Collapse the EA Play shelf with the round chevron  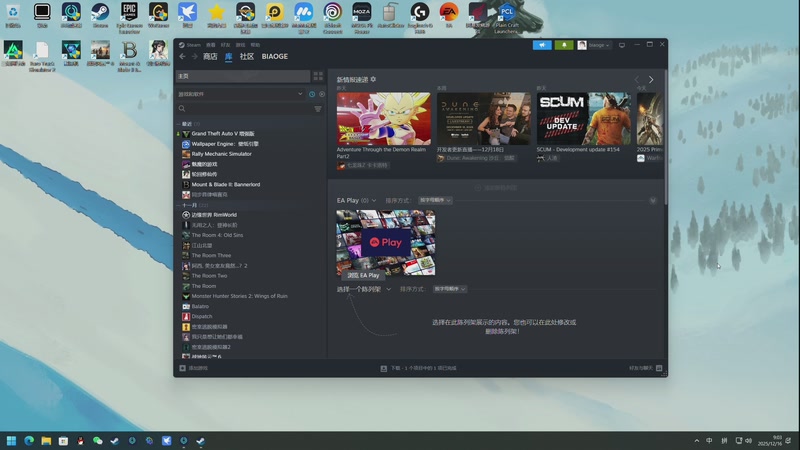click(x=653, y=201)
